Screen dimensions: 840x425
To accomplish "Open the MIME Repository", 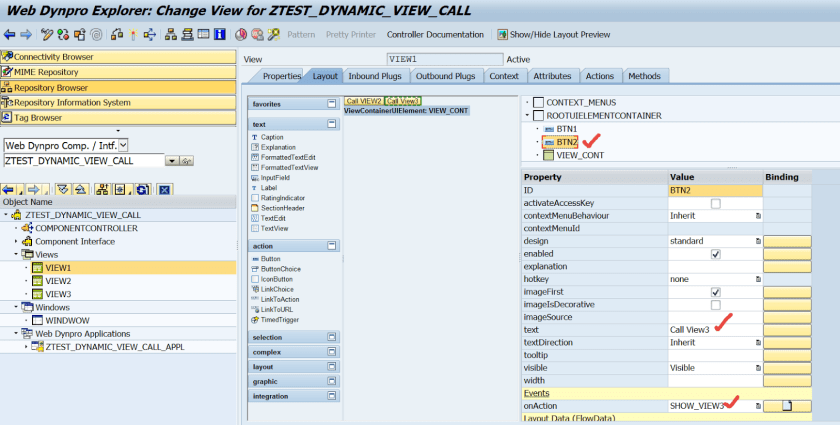I will (x=118, y=72).
